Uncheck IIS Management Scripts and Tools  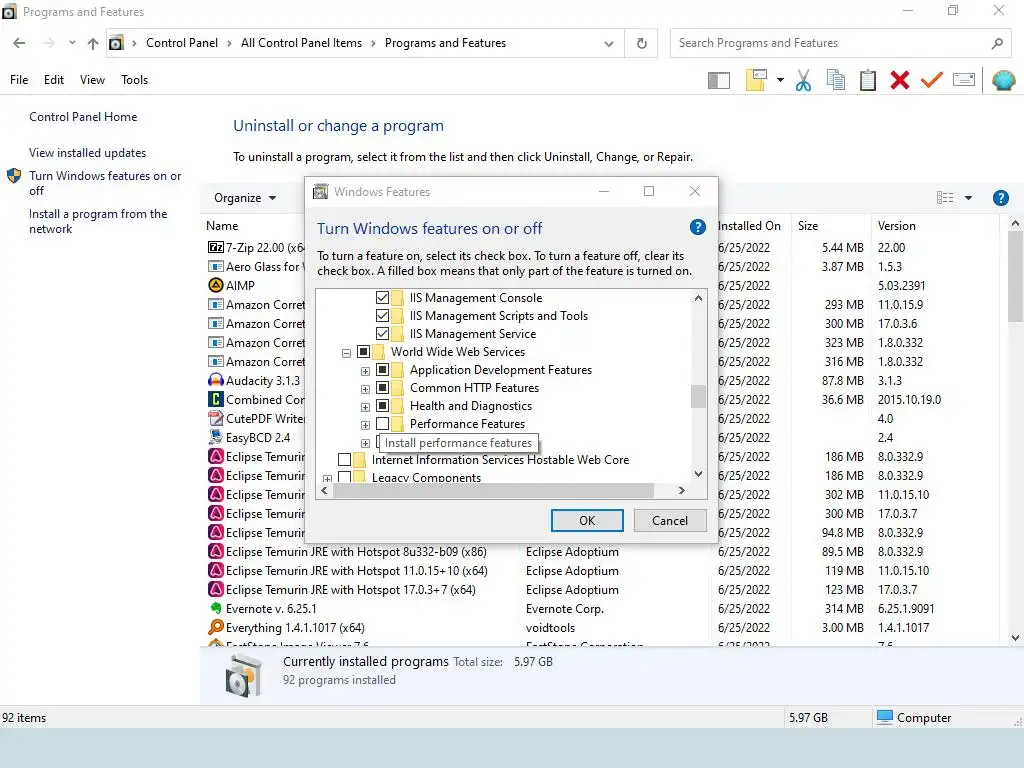pos(383,315)
